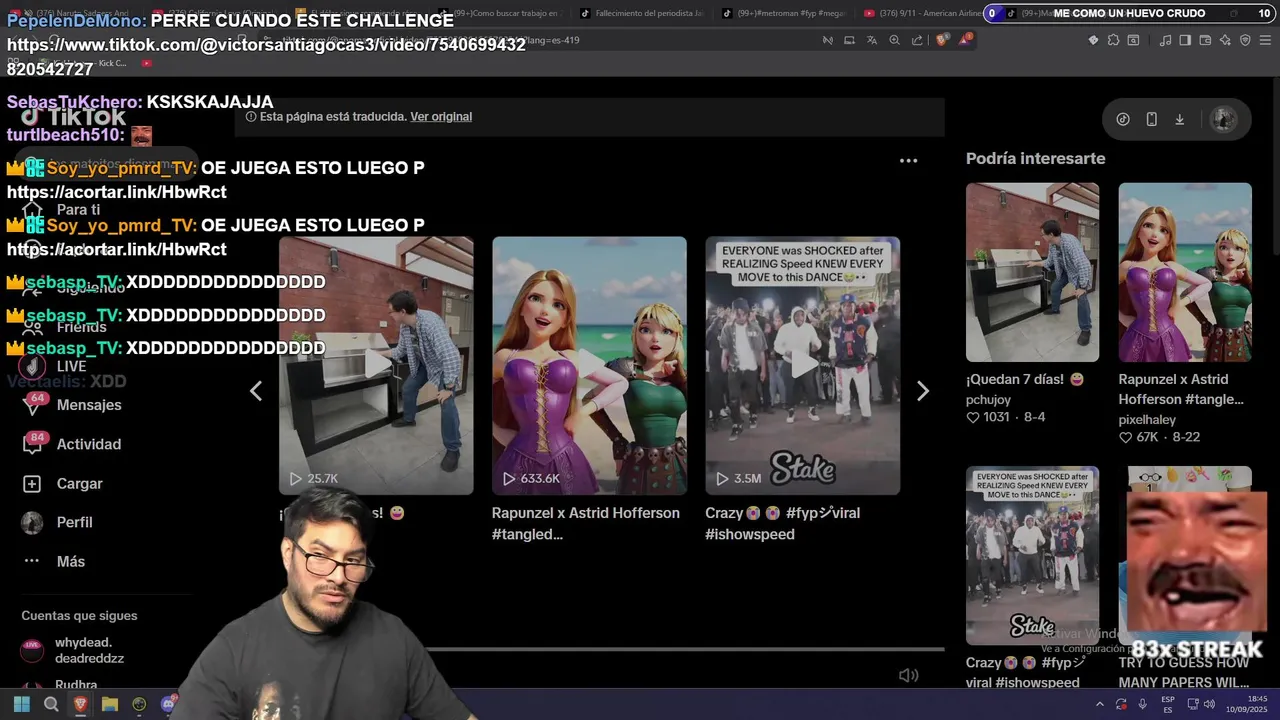This screenshot has width=1280, height=720.
Task: Open the Brave Rewards triangle icon
Action: coord(965,40)
